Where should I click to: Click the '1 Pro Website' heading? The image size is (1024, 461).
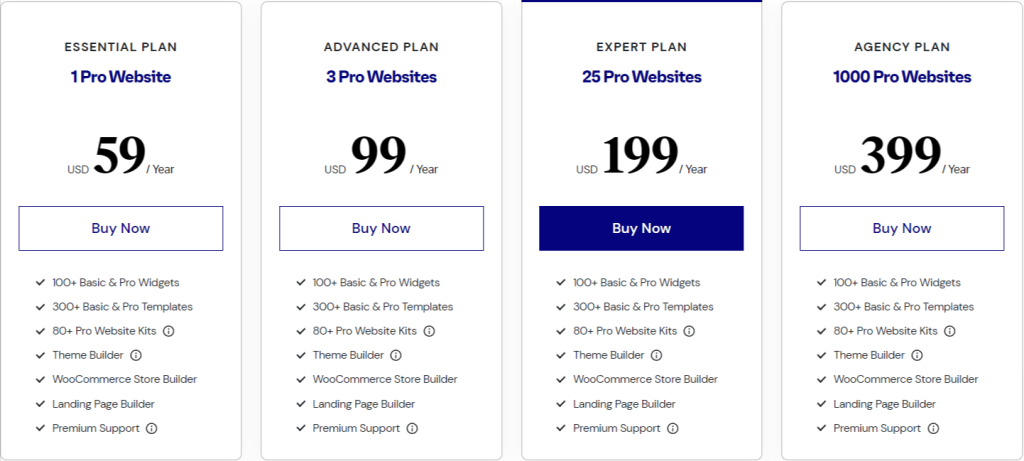tap(121, 77)
